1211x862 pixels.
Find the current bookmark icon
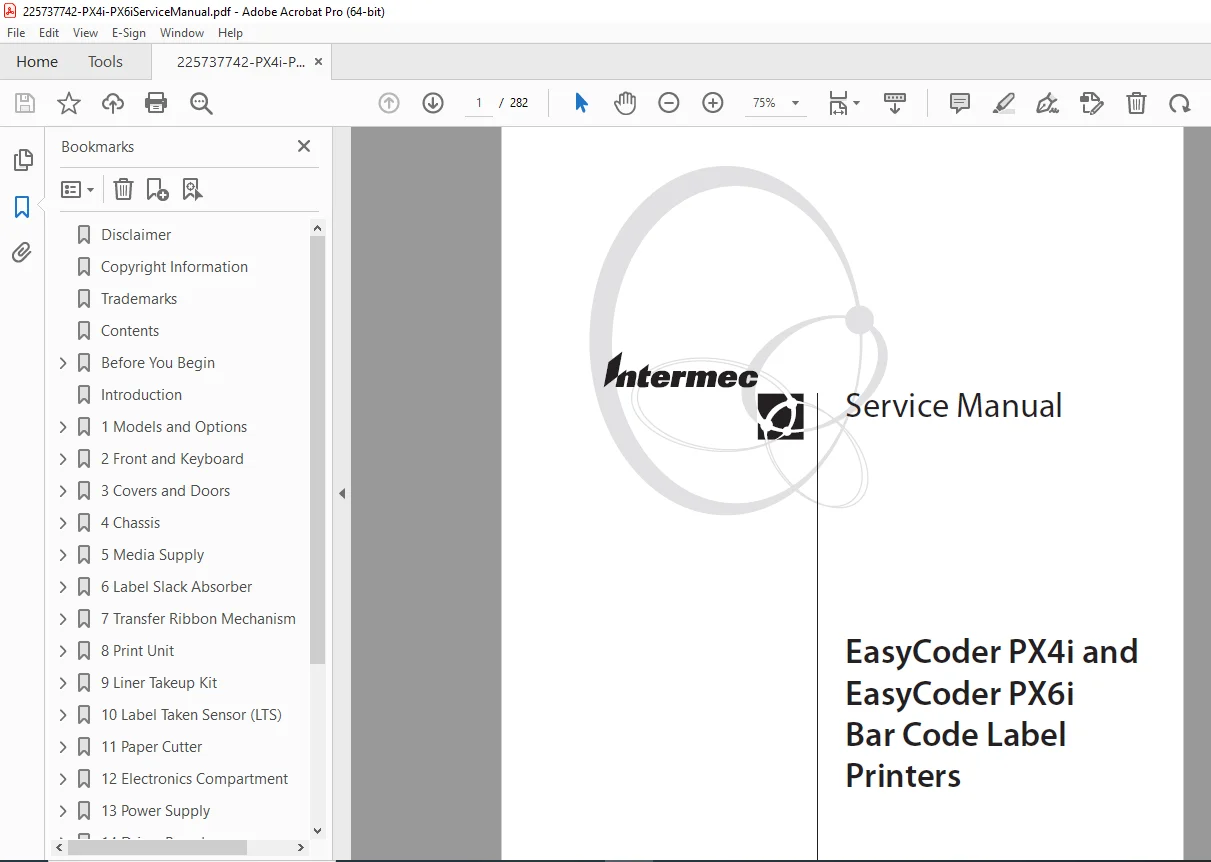coord(192,189)
